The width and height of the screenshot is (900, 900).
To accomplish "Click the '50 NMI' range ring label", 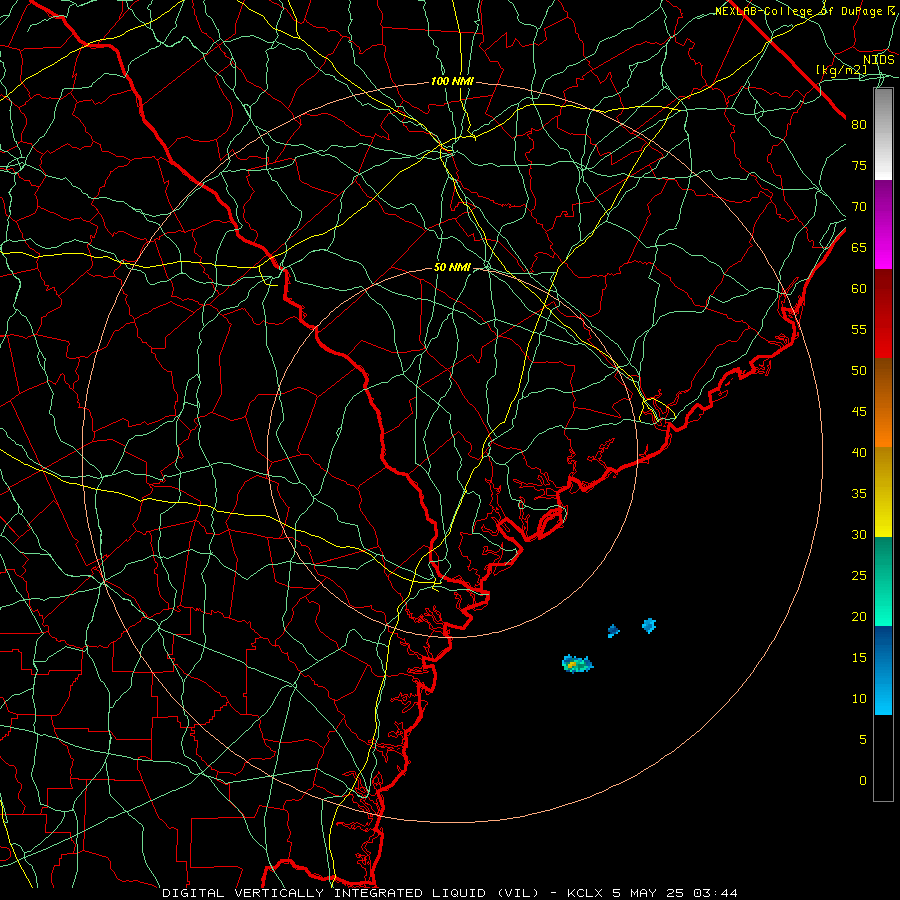I will 452,267.
